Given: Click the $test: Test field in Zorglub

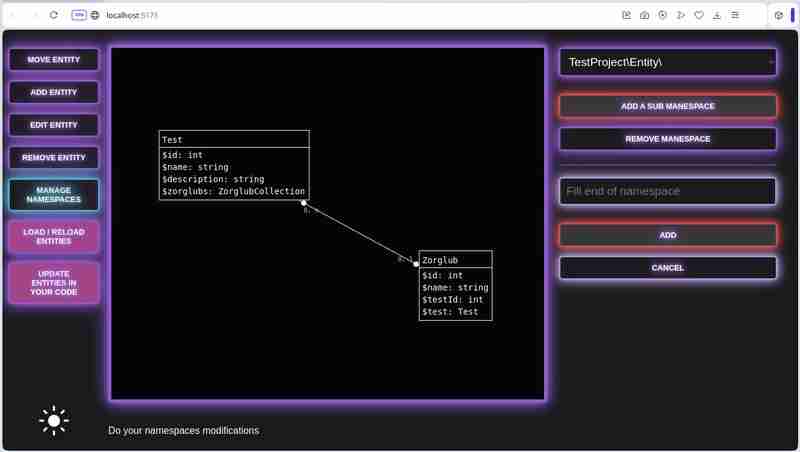Looking at the screenshot, I should 450,312.
